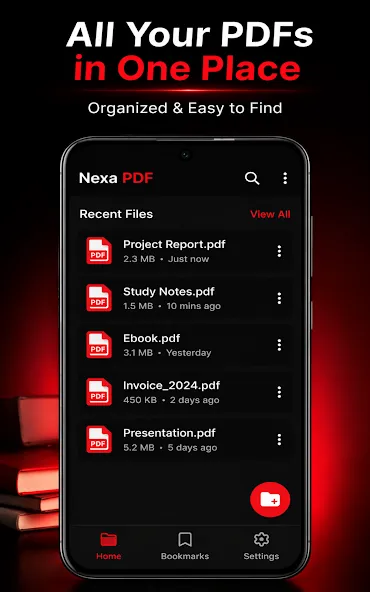Select the '3.1 MB • Yesterday' details
The width and height of the screenshot is (370, 592).
[167, 353]
